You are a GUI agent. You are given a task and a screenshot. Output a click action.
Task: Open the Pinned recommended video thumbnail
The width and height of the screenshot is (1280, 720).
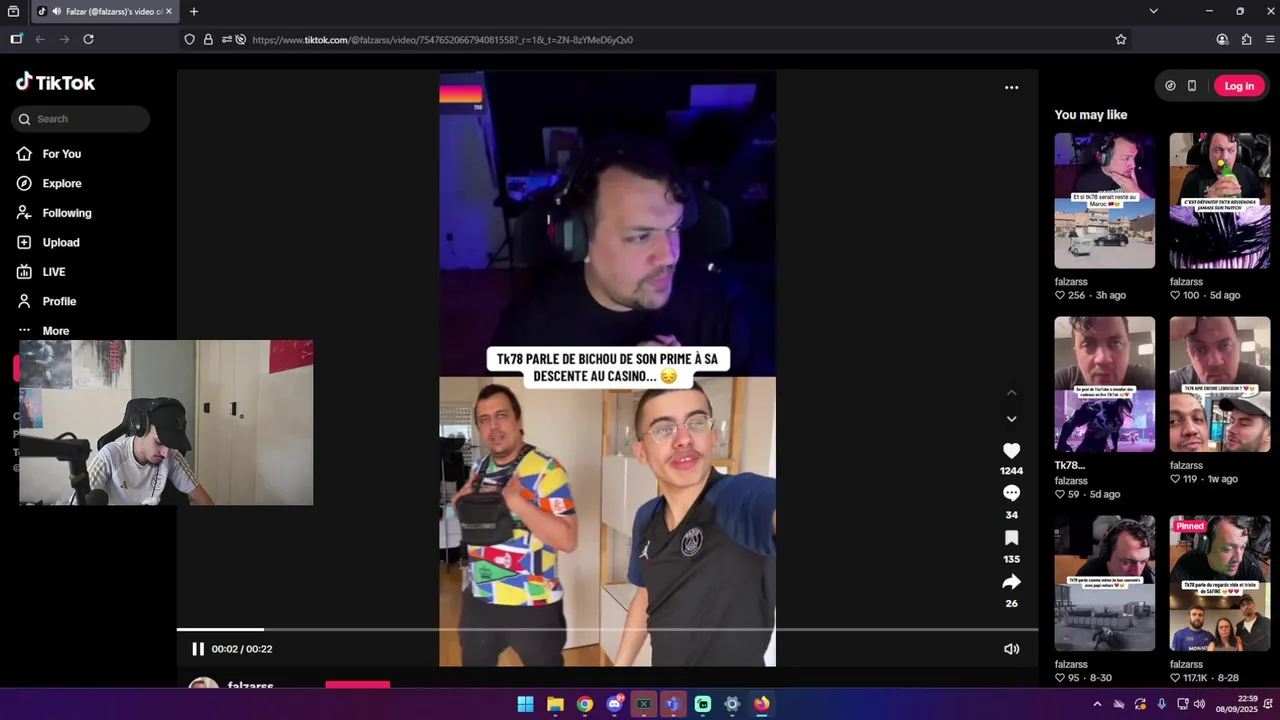(1219, 583)
